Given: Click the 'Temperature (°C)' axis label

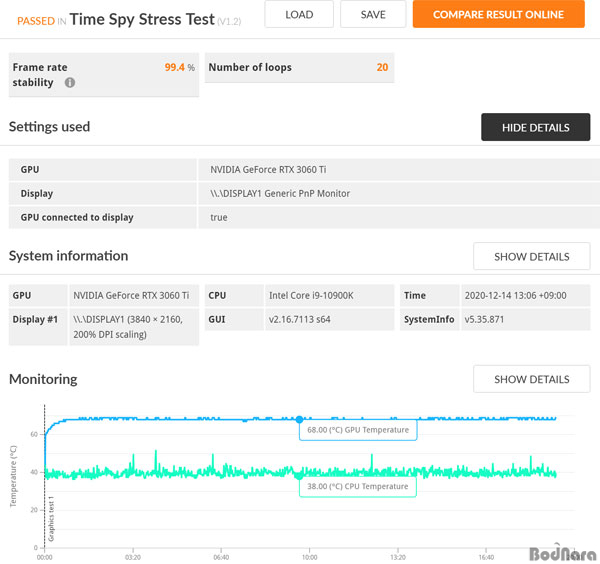Looking at the screenshot, I should (13, 476).
